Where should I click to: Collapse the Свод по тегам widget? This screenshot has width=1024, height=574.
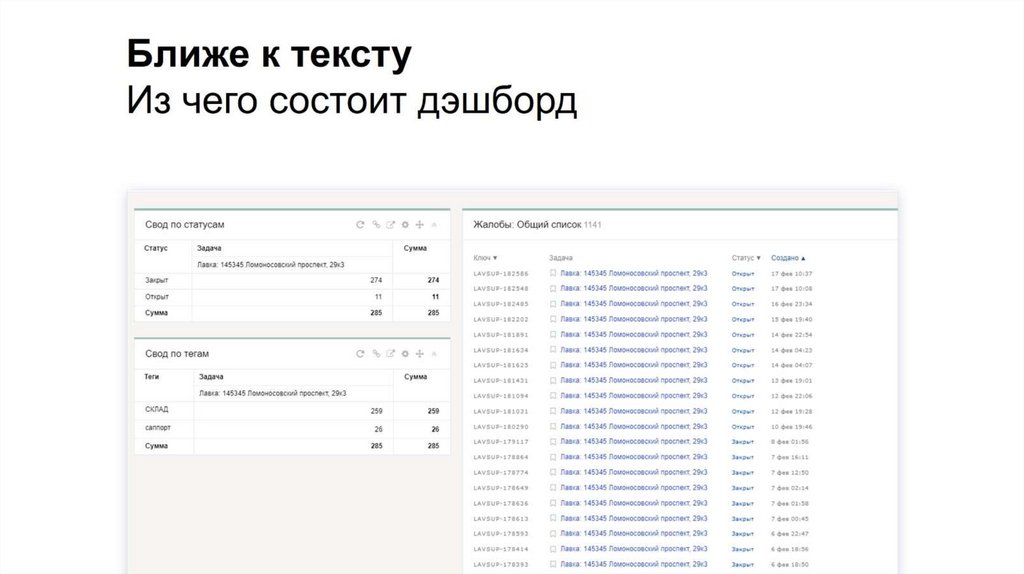point(434,354)
